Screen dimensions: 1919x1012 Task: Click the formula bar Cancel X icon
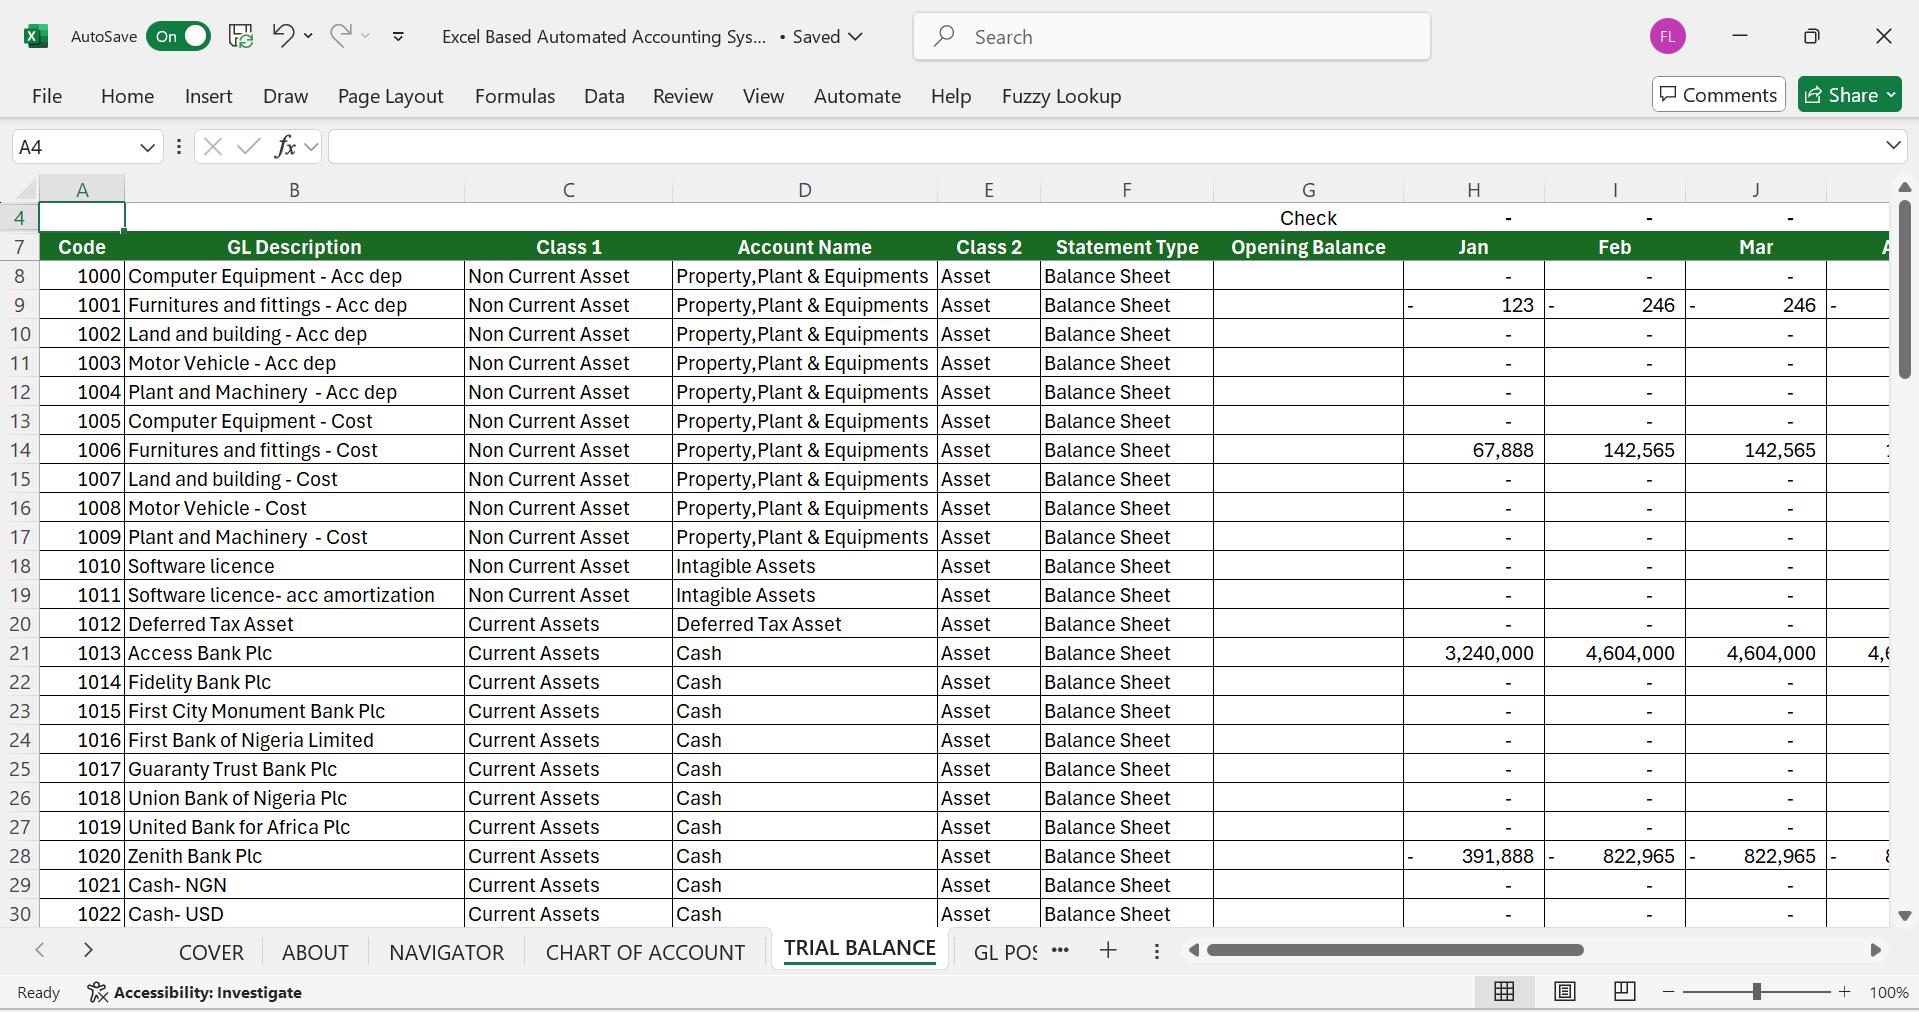tap(212, 147)
